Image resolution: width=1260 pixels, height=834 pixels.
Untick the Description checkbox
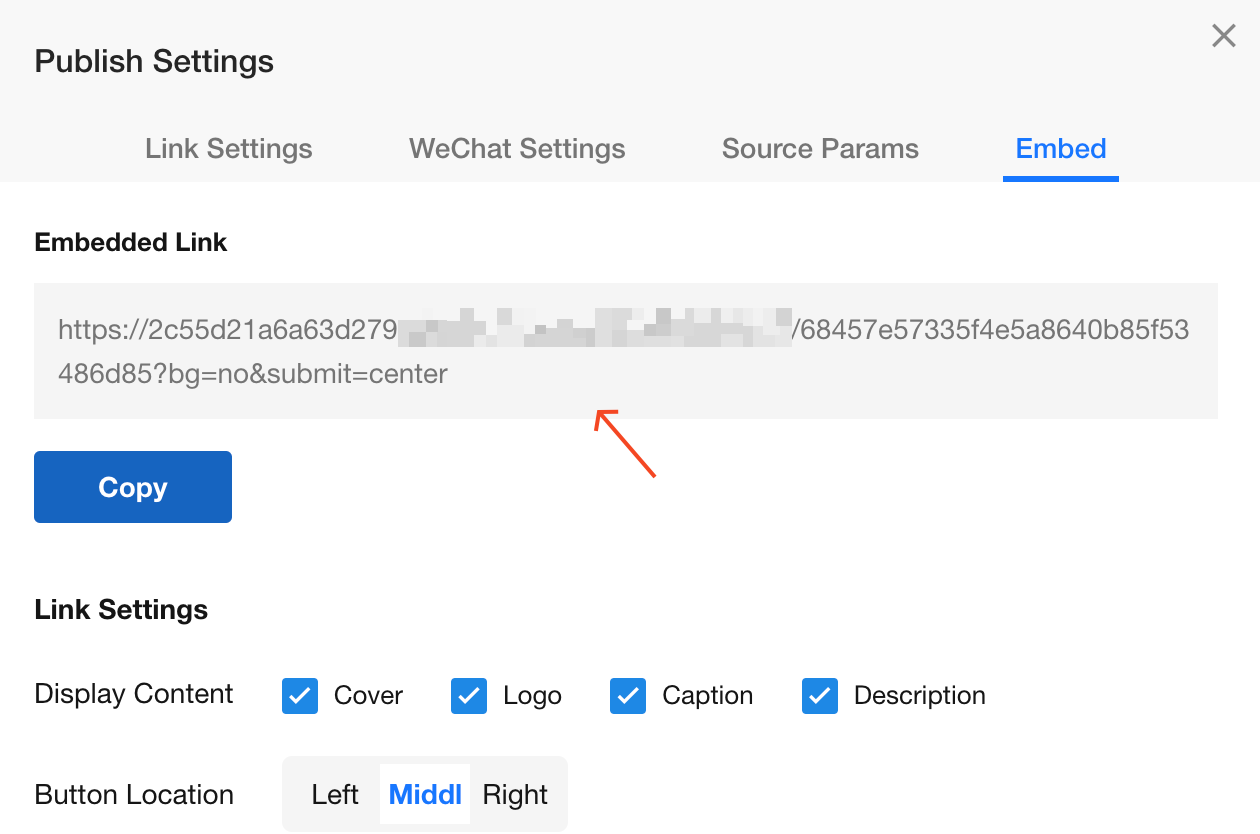coord(820,696)
